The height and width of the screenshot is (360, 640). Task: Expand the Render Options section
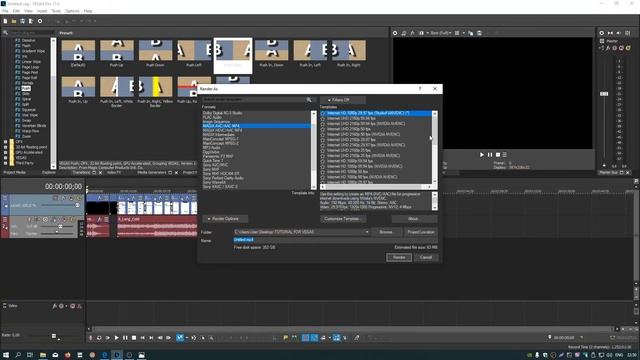point(225,219)
